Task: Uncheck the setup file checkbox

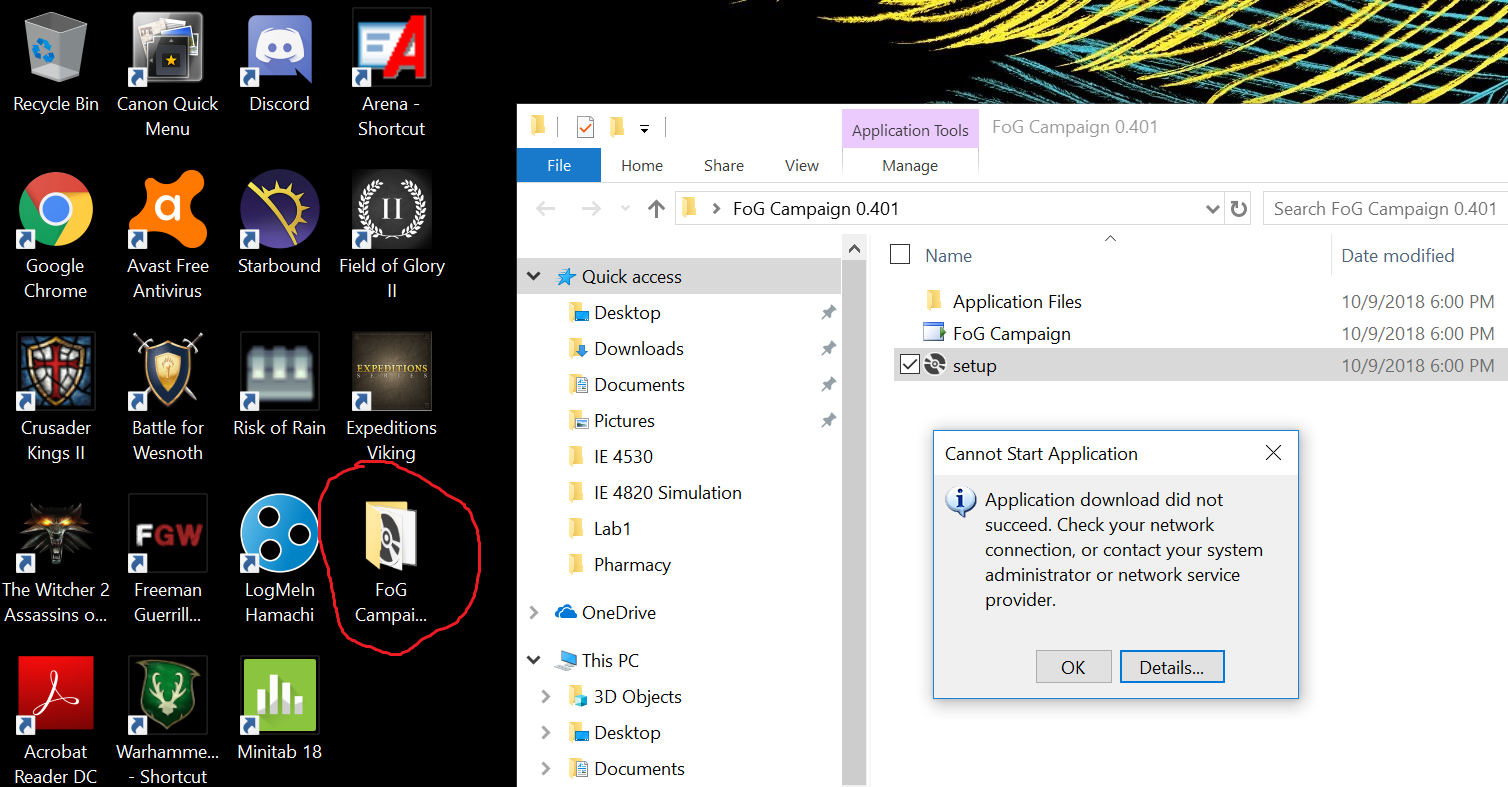Action: pos(909,365)
